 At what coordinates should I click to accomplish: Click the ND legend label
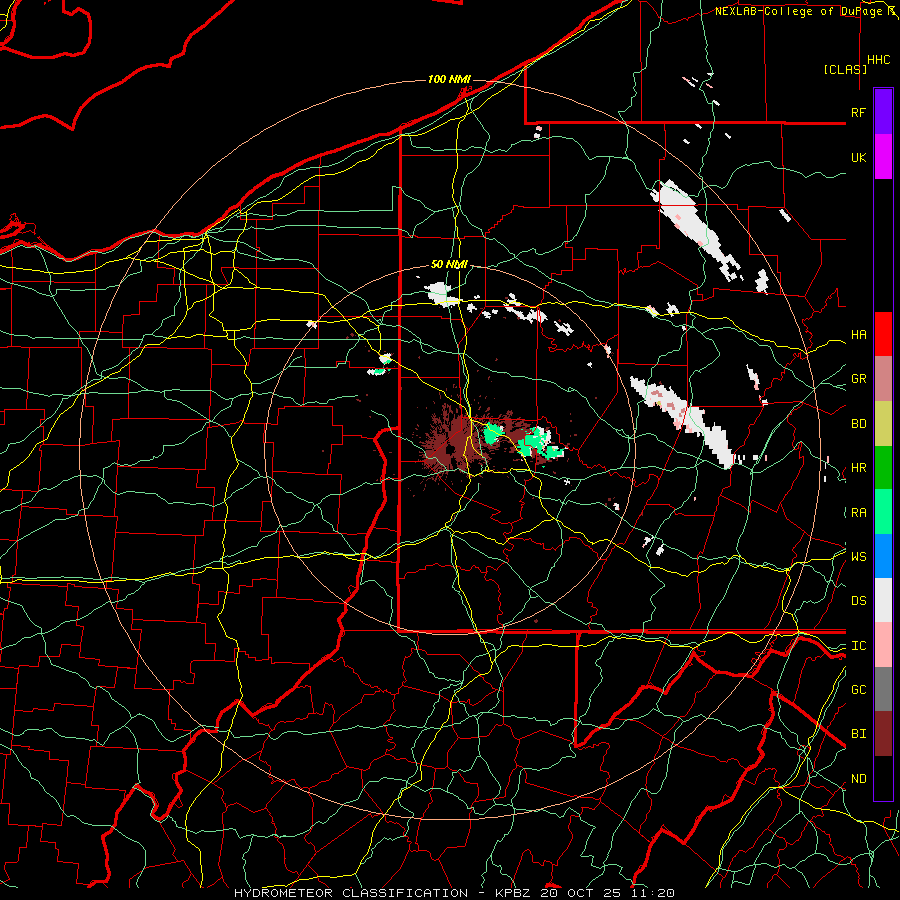click(858, 779)
